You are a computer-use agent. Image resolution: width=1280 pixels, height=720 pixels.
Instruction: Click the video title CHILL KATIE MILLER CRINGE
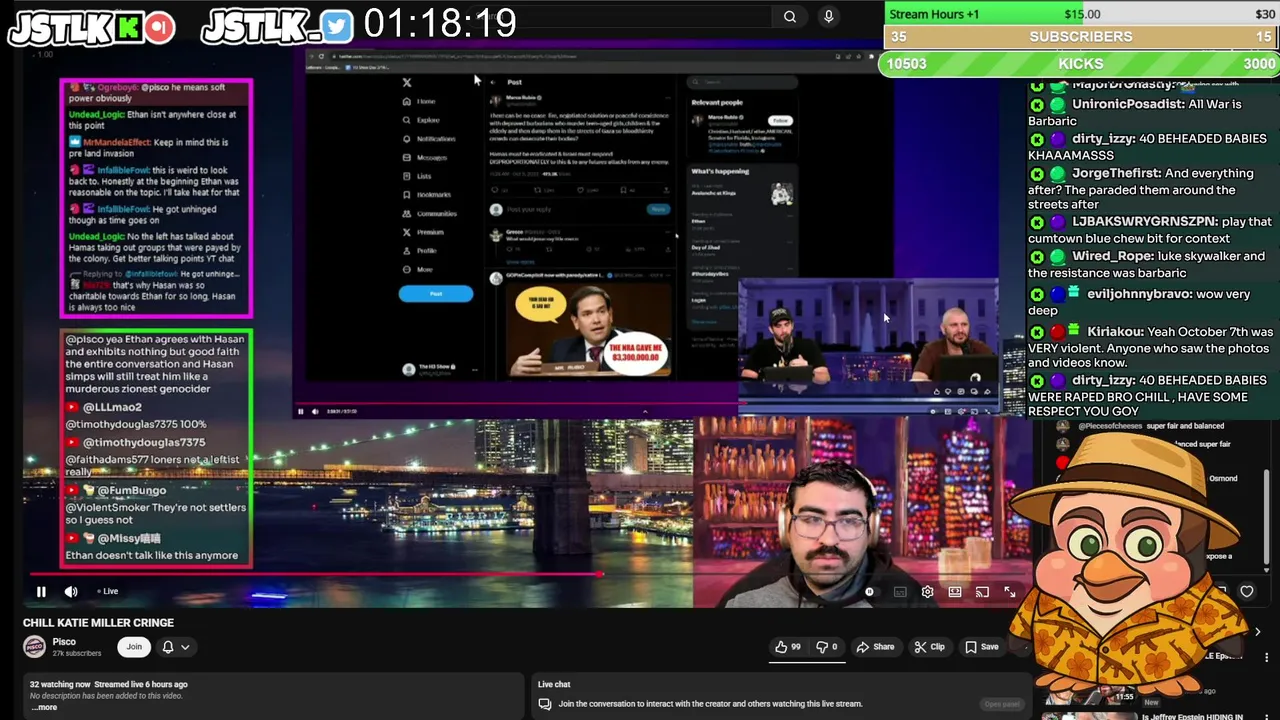[x=98, y=622]
